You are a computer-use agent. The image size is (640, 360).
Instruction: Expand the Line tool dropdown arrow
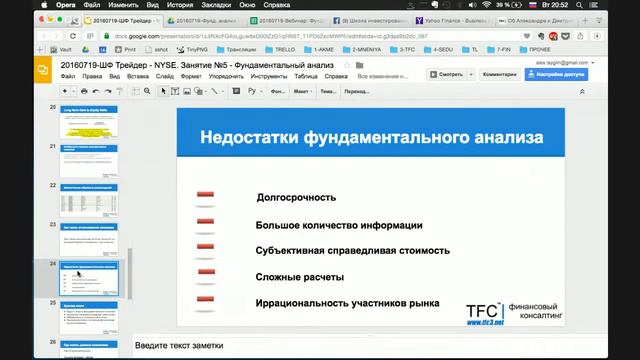[x=222, y=91]
